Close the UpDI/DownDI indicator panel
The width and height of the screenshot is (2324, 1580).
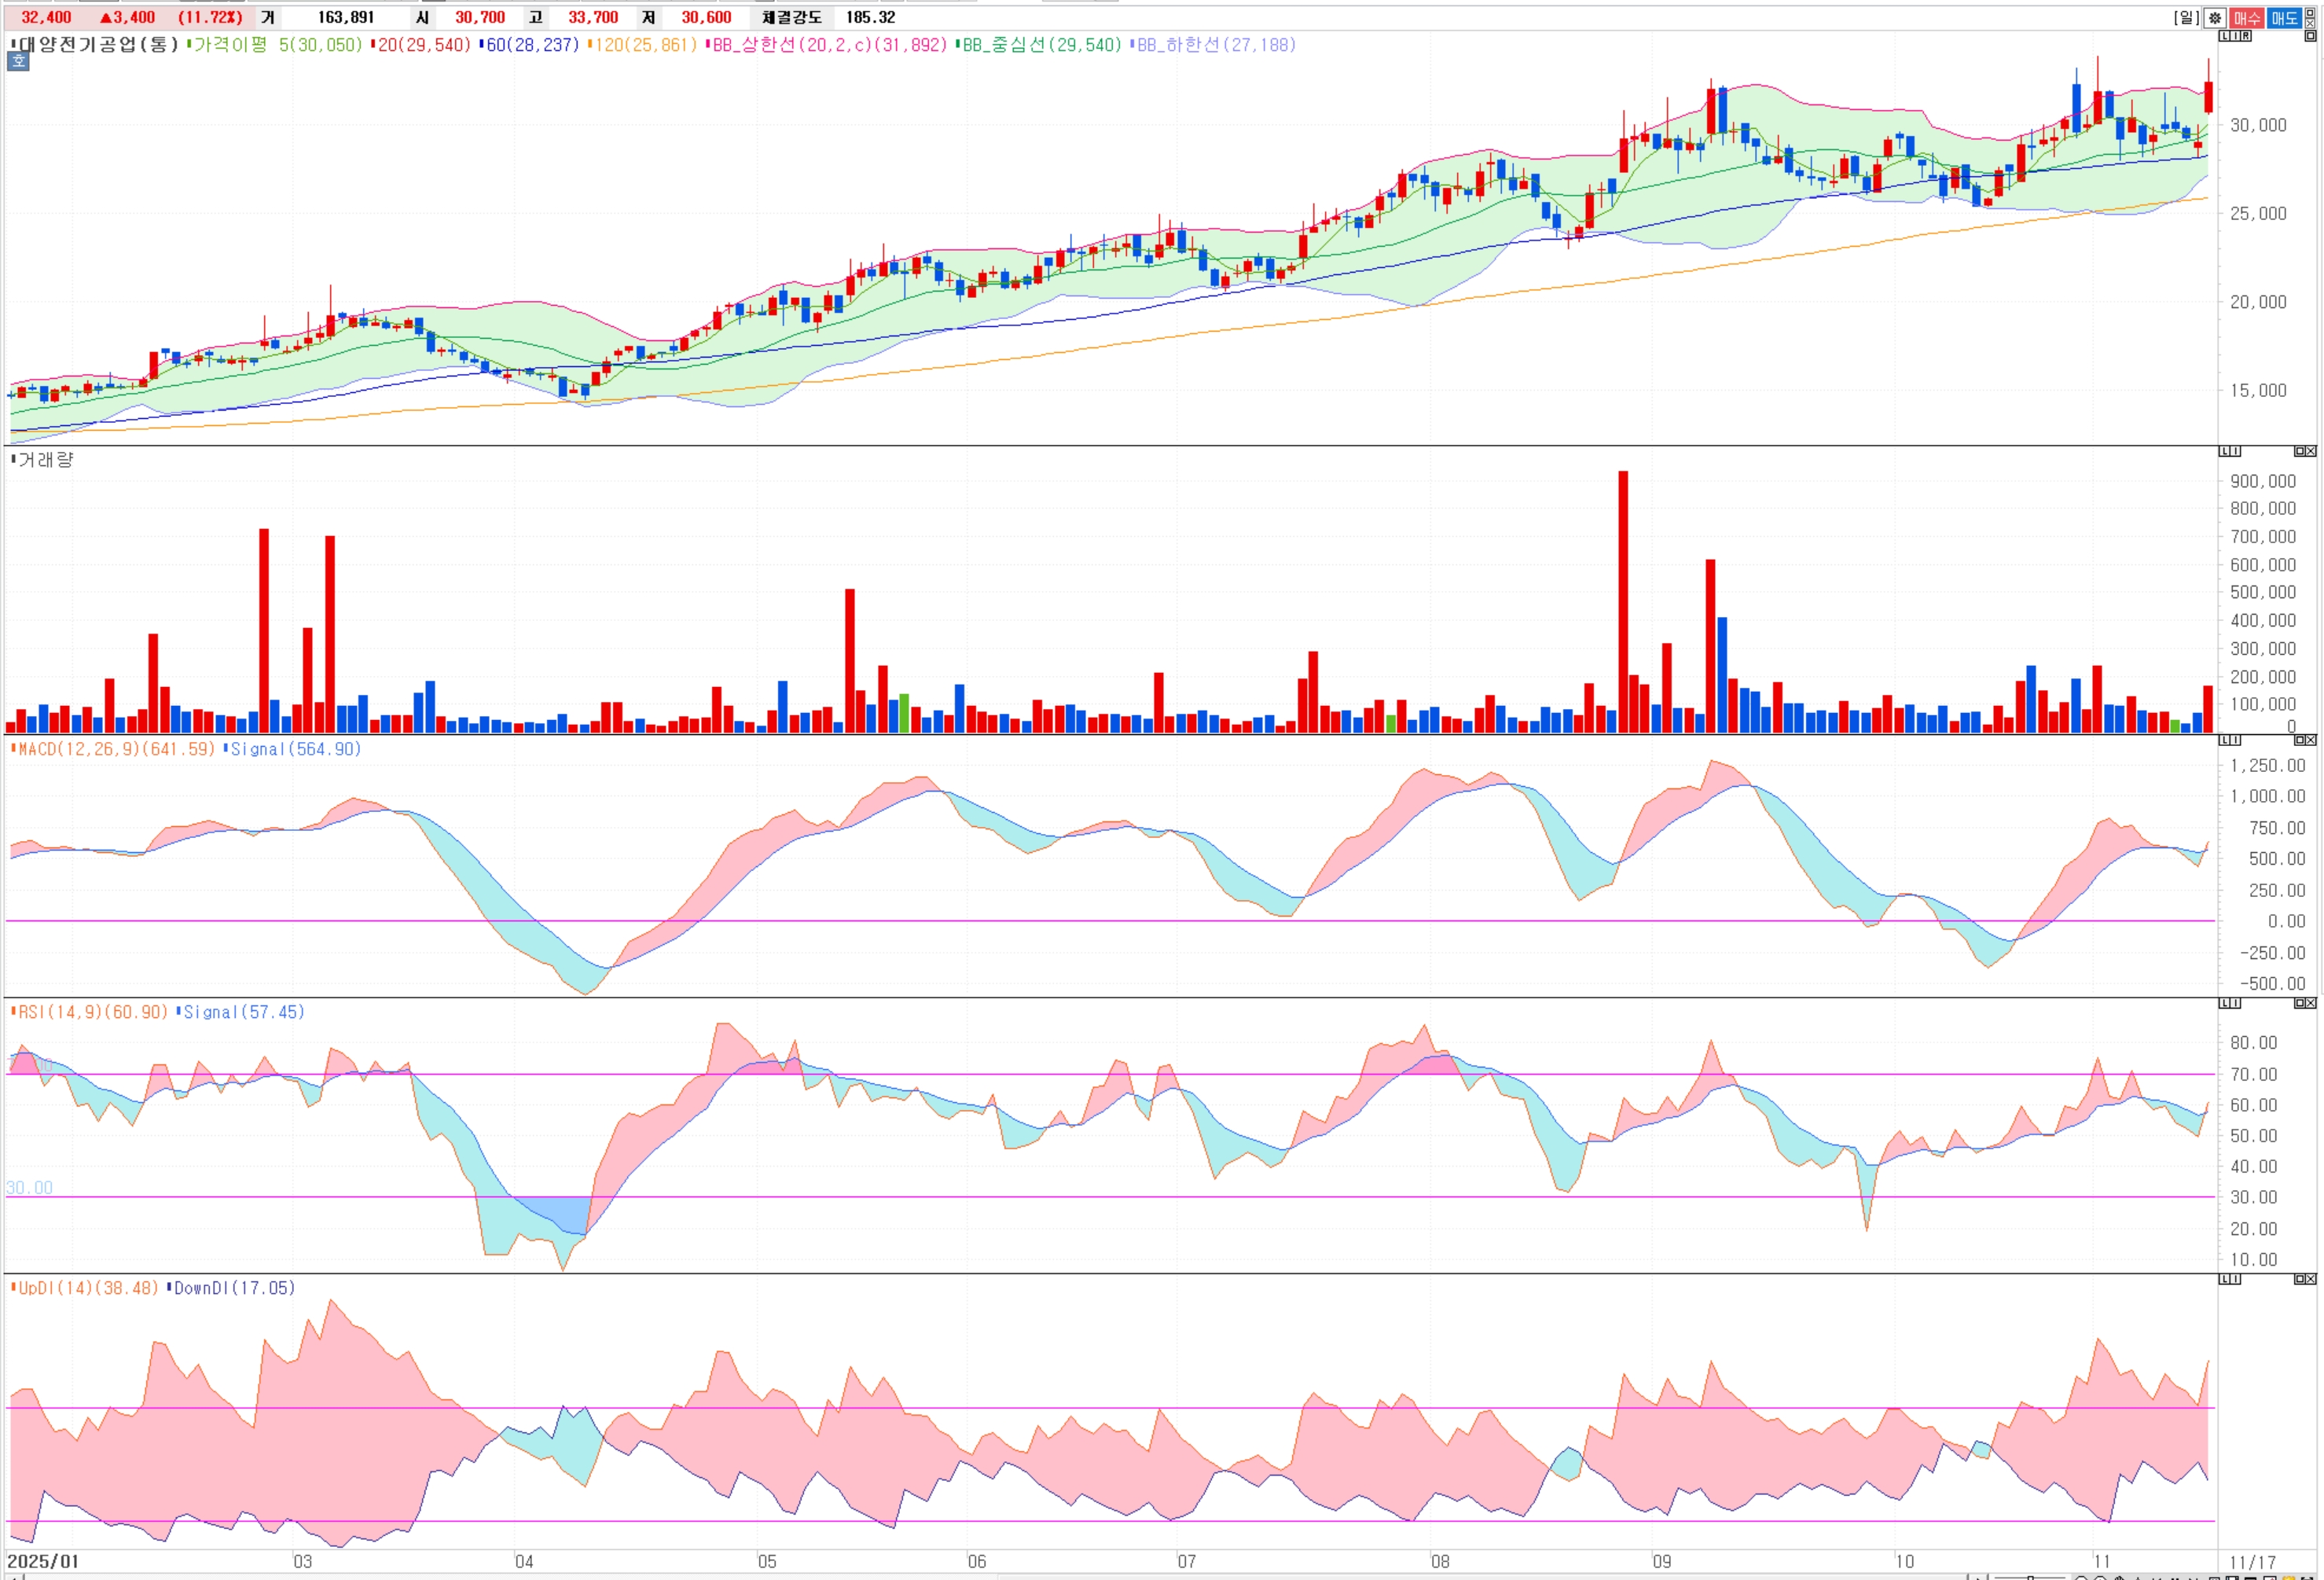coord(2311,1279)
